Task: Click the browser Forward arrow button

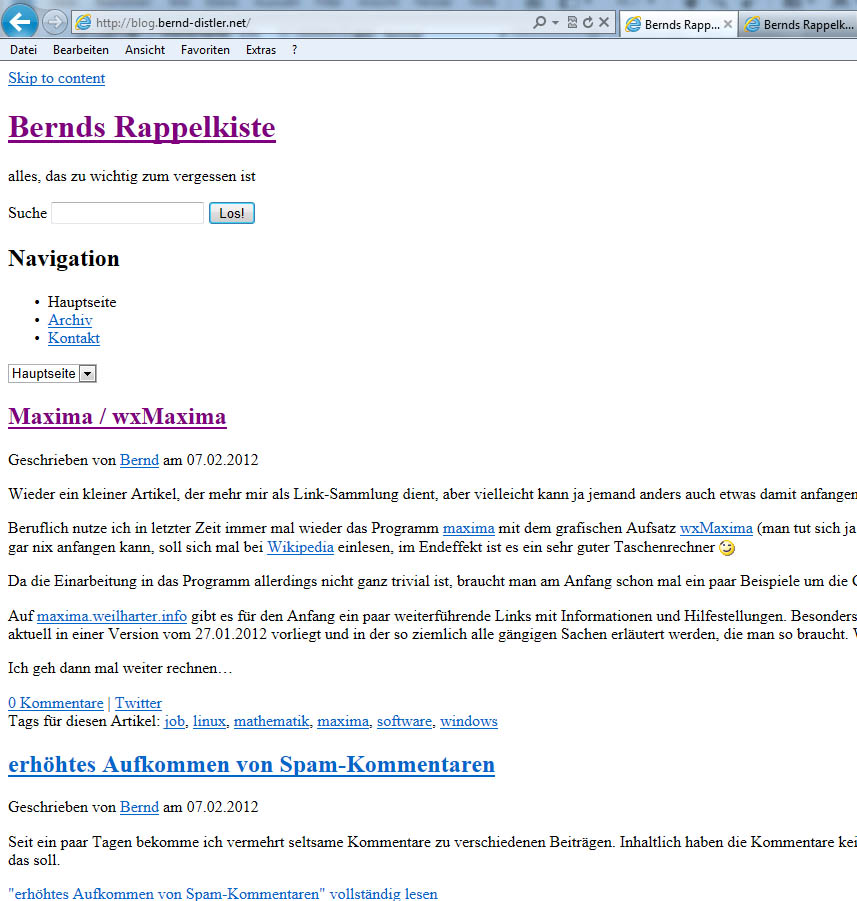Action: tap(55, 22)
